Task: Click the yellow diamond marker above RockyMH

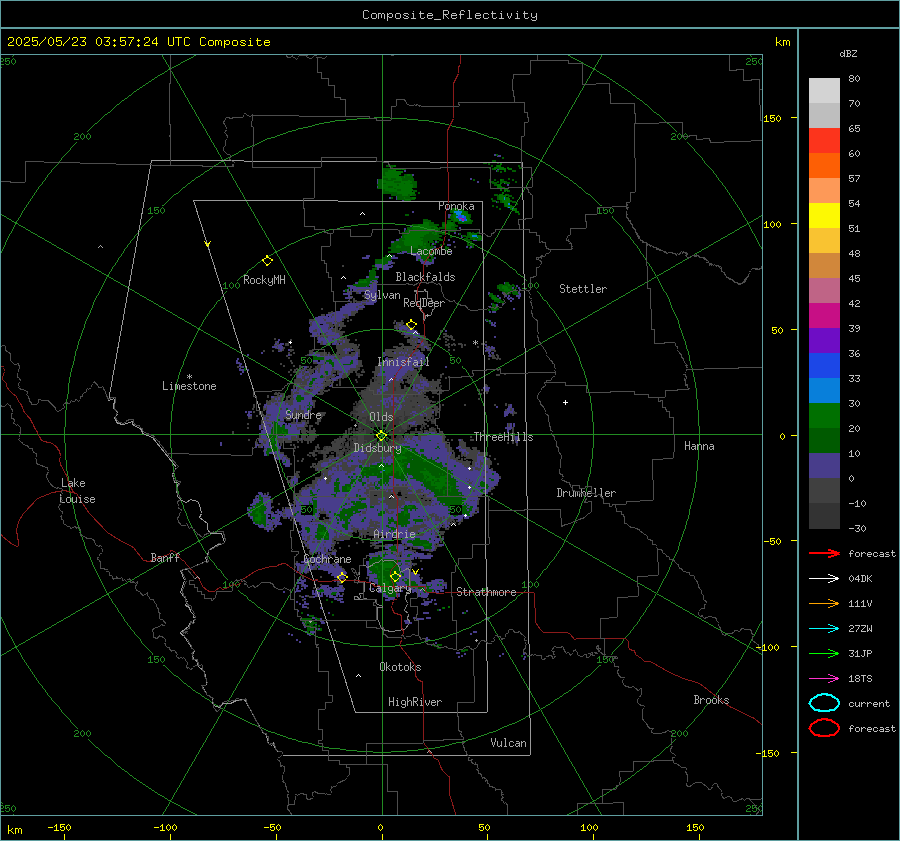Action: (x=267, y=261)
